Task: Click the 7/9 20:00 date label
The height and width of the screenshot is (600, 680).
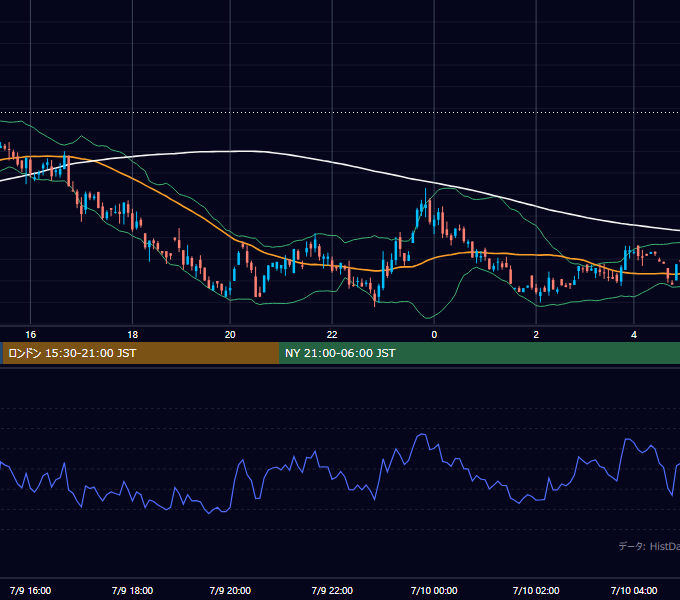Action: 230,590
